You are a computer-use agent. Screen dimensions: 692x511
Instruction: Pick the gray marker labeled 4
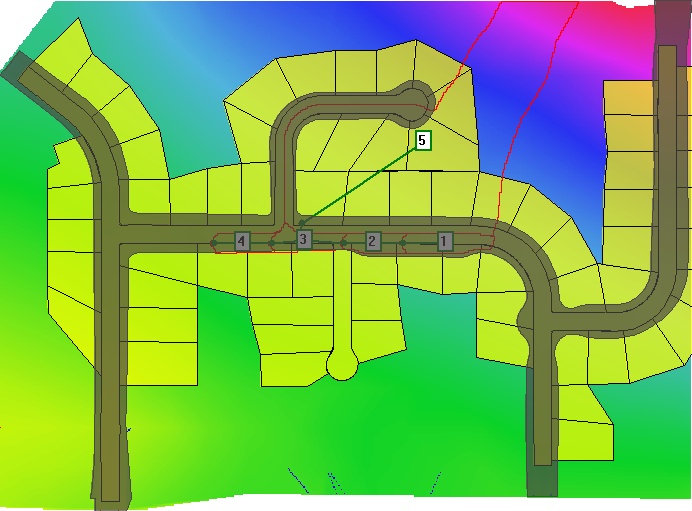(x=241, y=241)
